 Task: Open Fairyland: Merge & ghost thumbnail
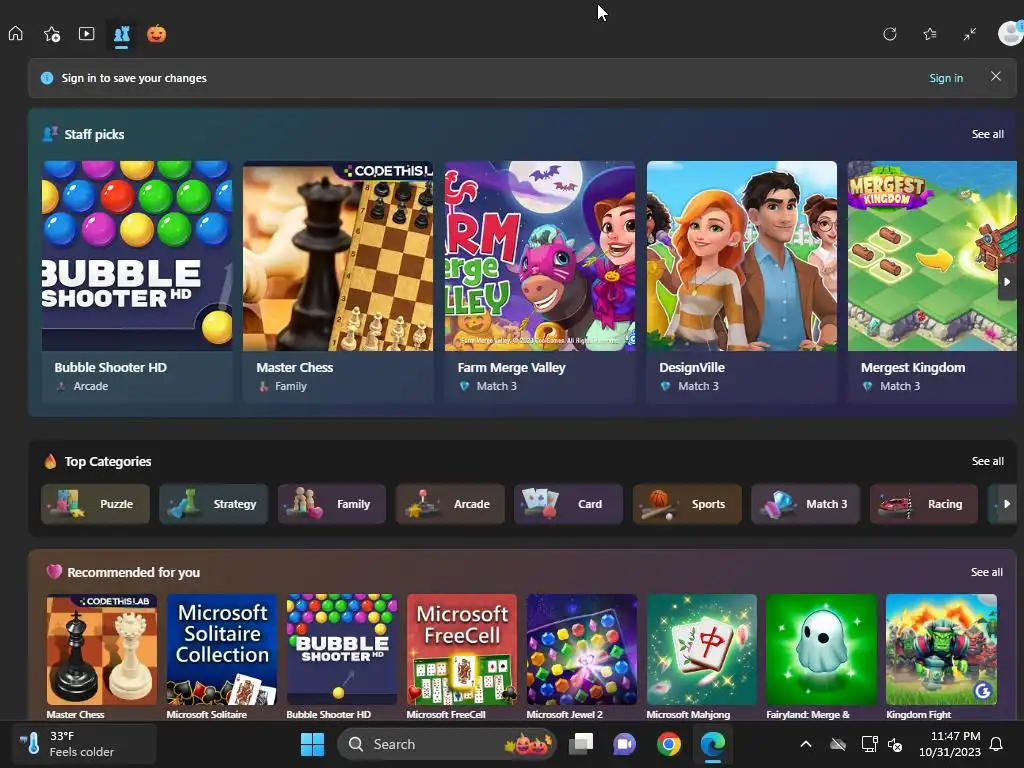(x=821, y=649)
